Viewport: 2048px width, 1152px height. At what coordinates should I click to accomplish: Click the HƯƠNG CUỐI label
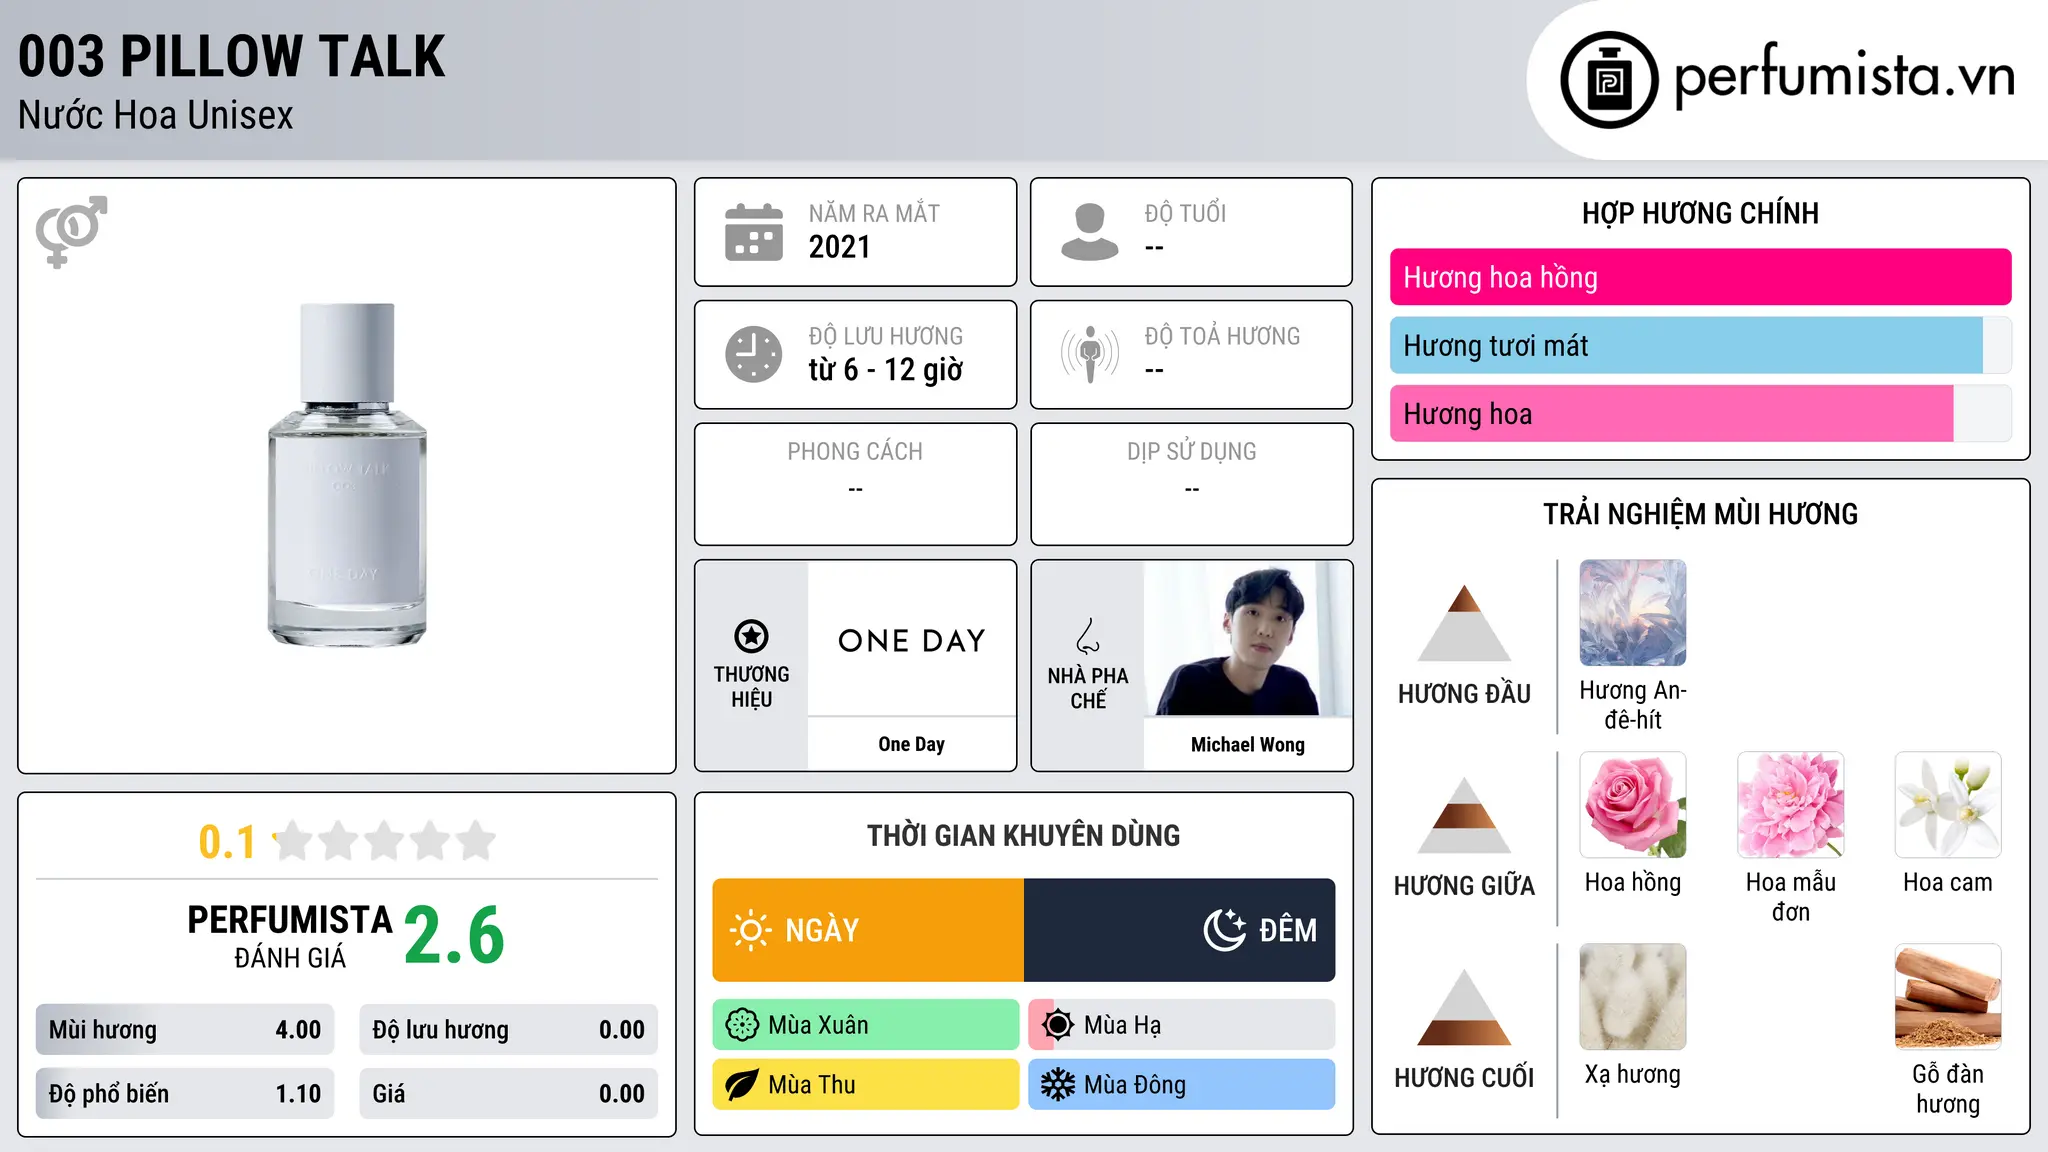pyautogui.click(x=1464, y=1078)
